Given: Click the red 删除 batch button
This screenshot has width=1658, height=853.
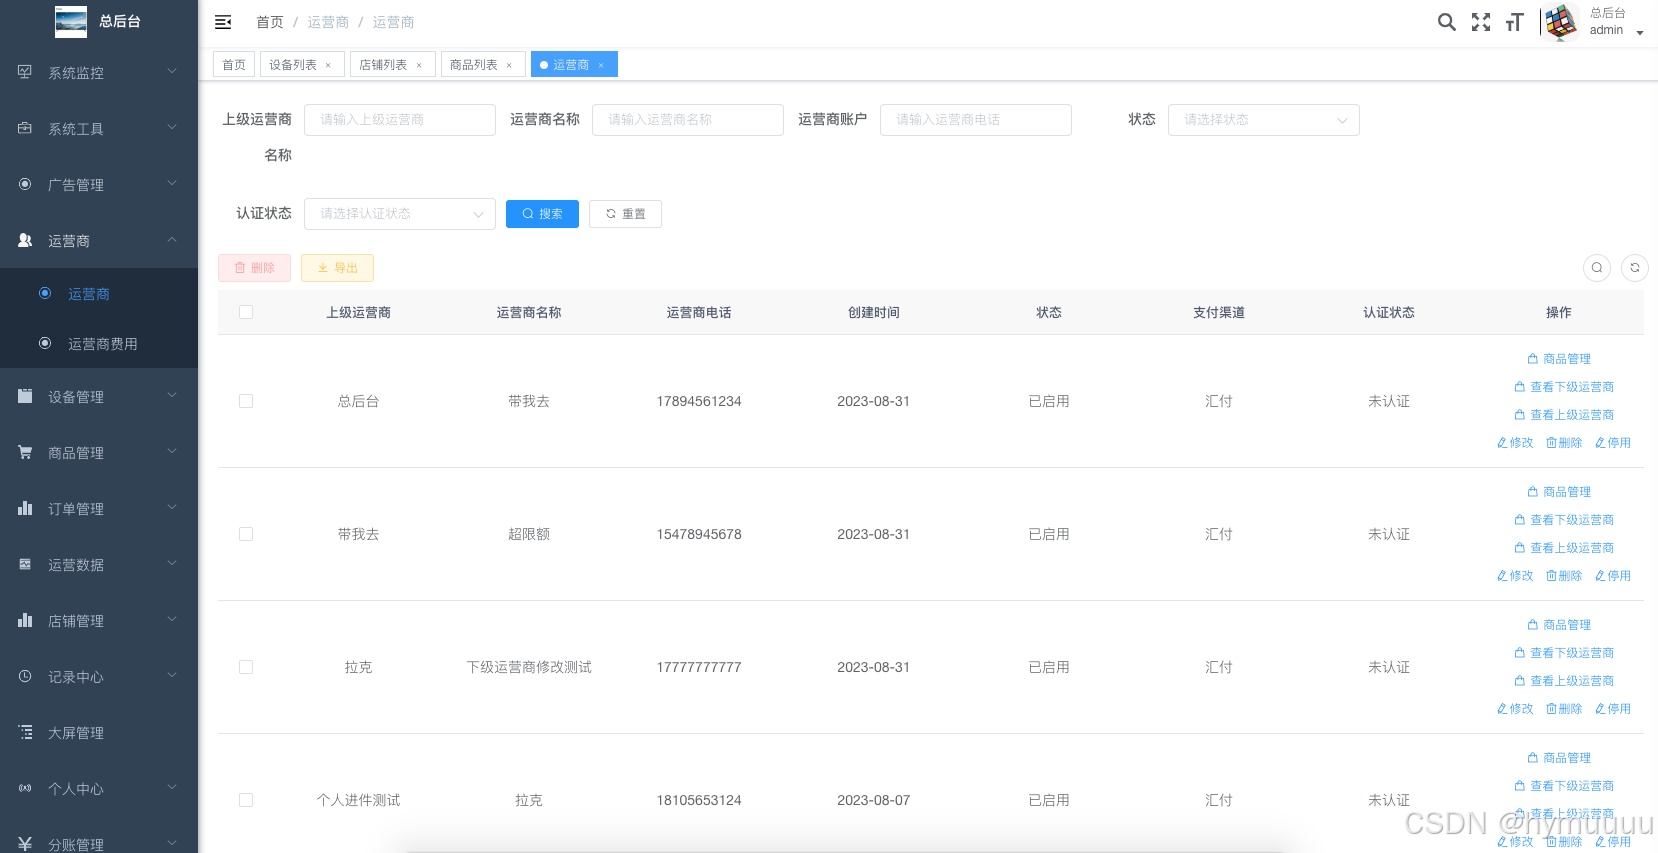Looking at the screenshot, I should (254, 268).
